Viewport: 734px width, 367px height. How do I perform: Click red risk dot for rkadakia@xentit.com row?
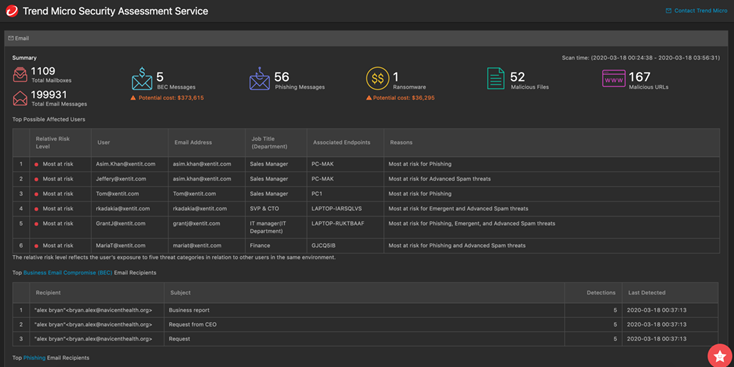pos(36,209)
